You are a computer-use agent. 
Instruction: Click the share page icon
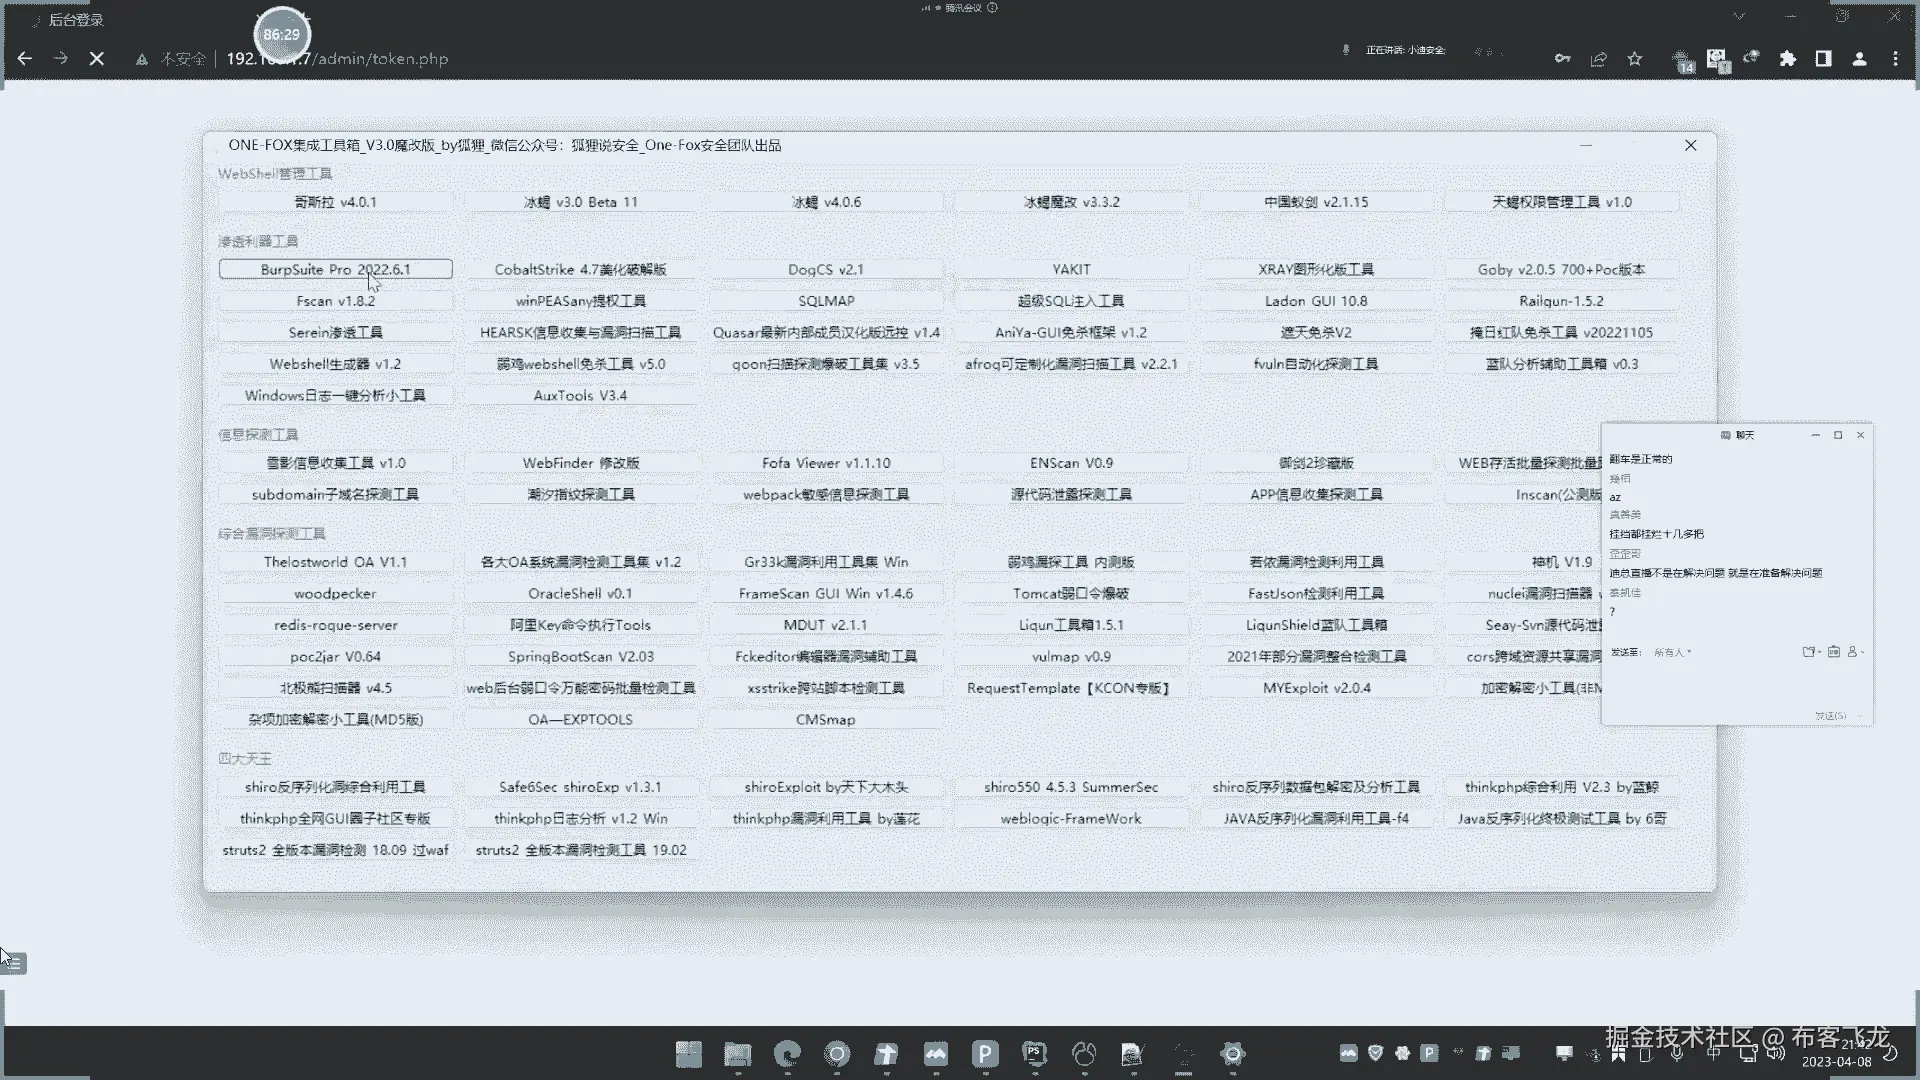pyautogui.click(x=1598, y=59)
